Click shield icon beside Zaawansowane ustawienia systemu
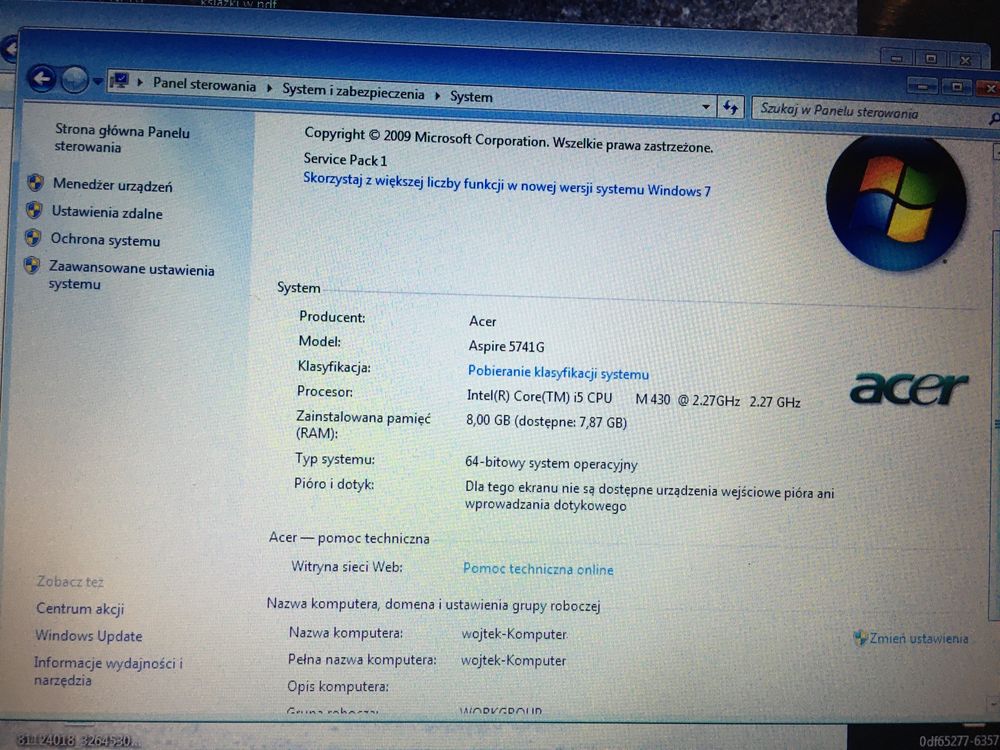 tap(31, 265)
